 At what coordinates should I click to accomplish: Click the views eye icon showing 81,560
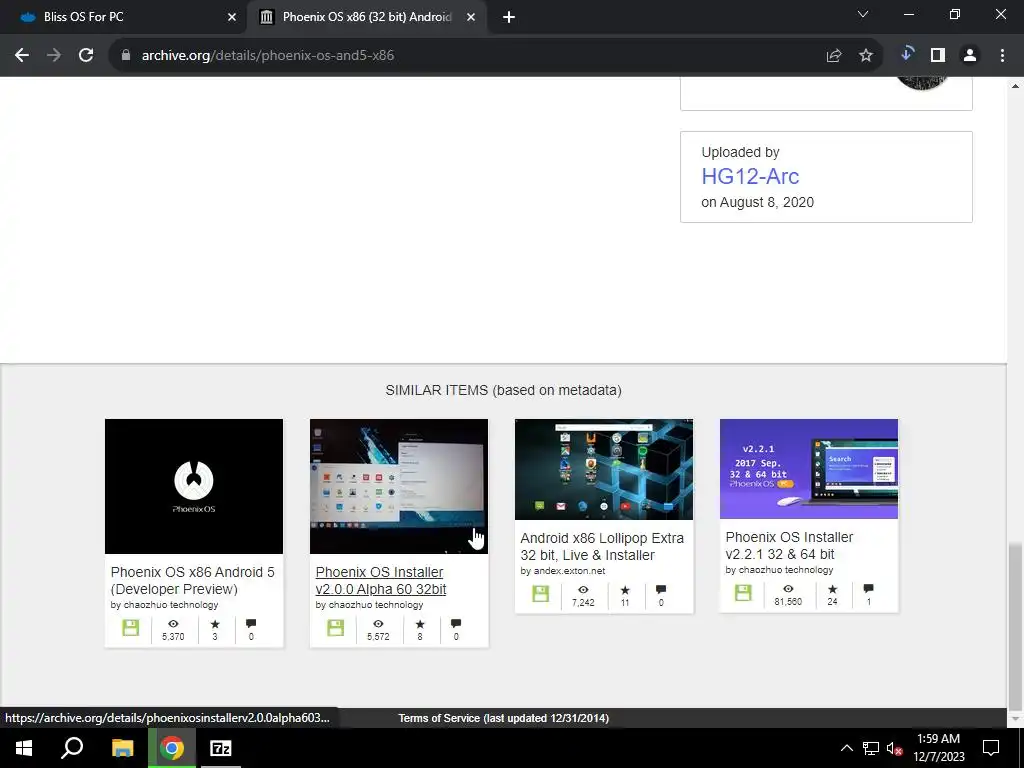point(788,589)
